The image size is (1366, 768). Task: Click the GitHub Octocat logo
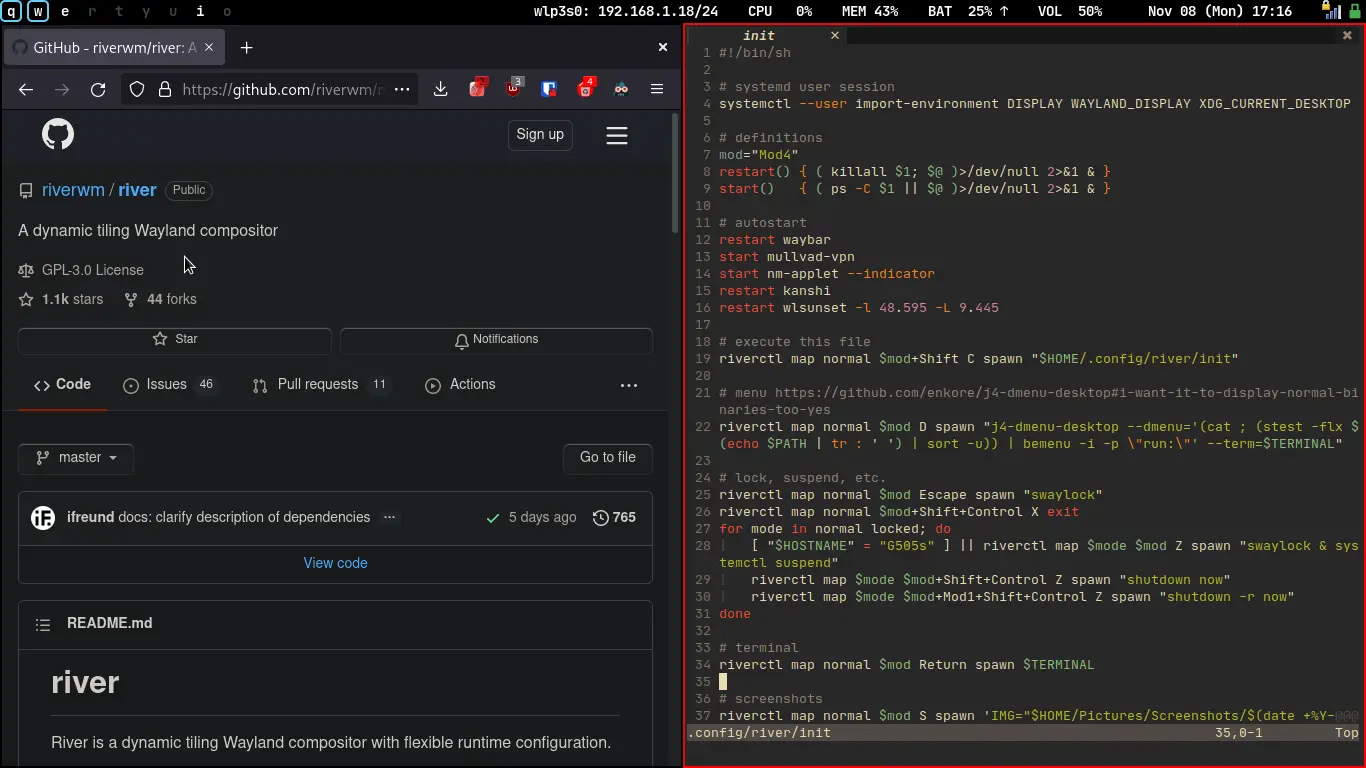click(58, 134)
